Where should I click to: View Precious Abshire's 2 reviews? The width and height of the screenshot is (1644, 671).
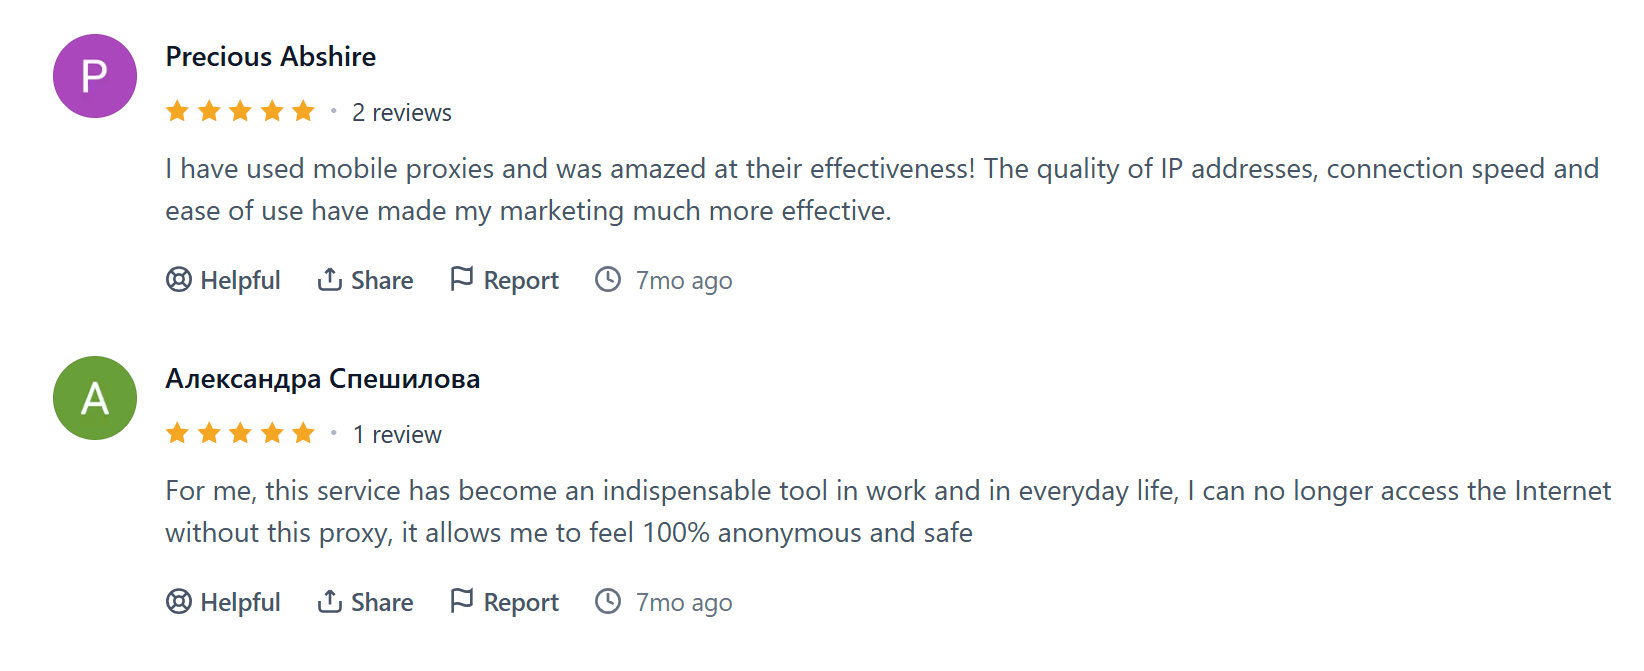pos(402,113)
